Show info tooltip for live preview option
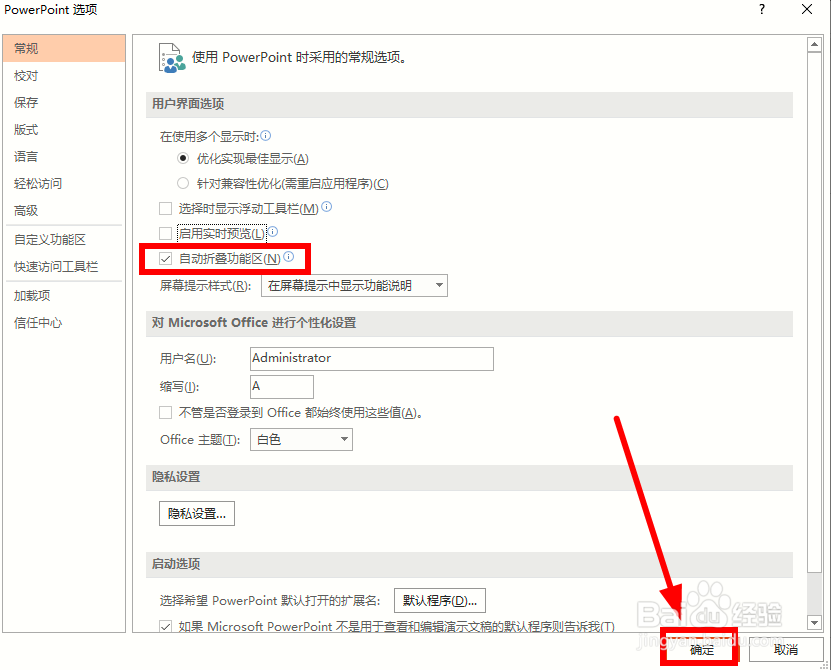The image size is (831, 670). pos(272,231)
